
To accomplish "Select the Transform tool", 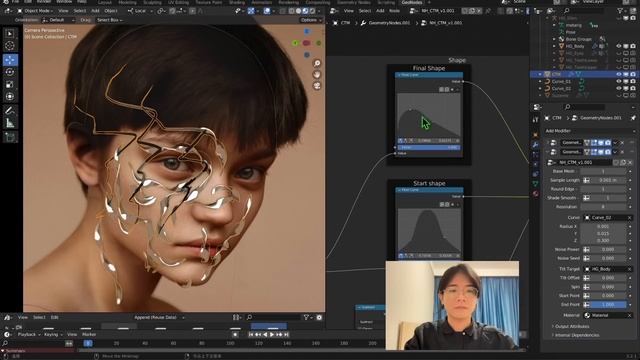I will pyautogui.click(x=10, y=97).
